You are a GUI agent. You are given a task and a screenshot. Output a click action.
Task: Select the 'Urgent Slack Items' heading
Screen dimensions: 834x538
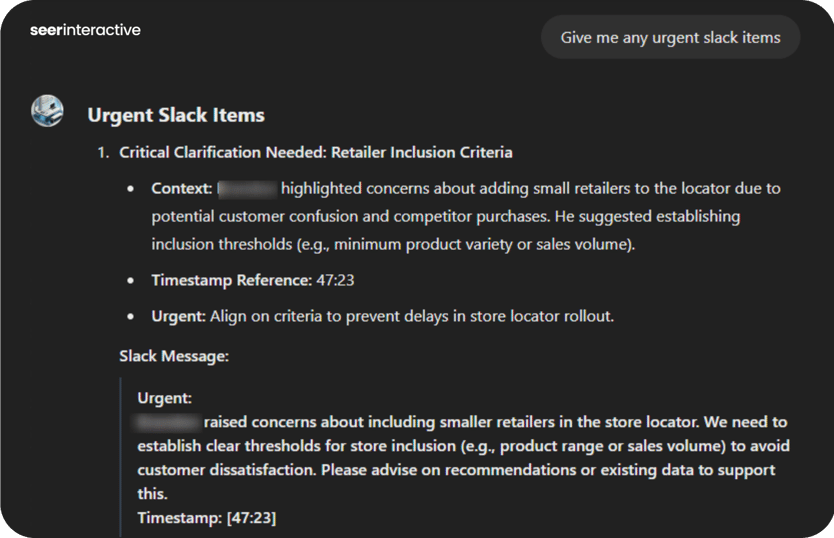pos(176,115)
